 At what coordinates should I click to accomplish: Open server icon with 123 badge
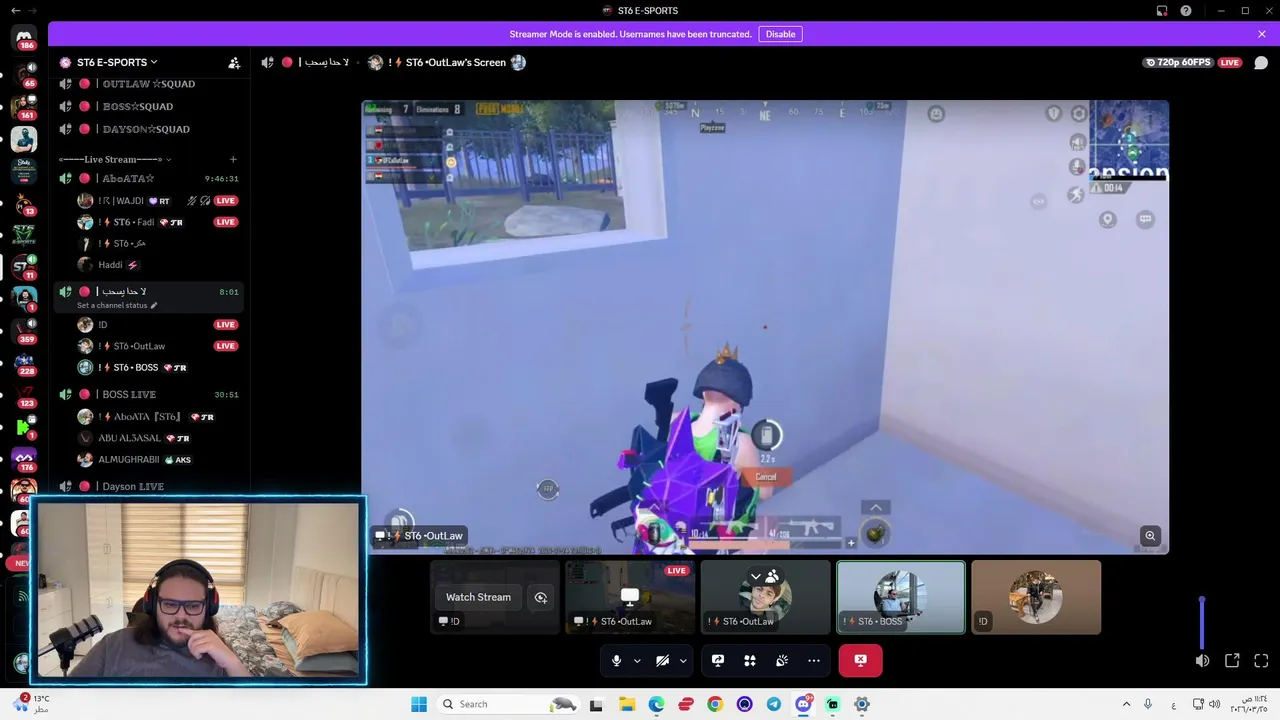[24, 394]
